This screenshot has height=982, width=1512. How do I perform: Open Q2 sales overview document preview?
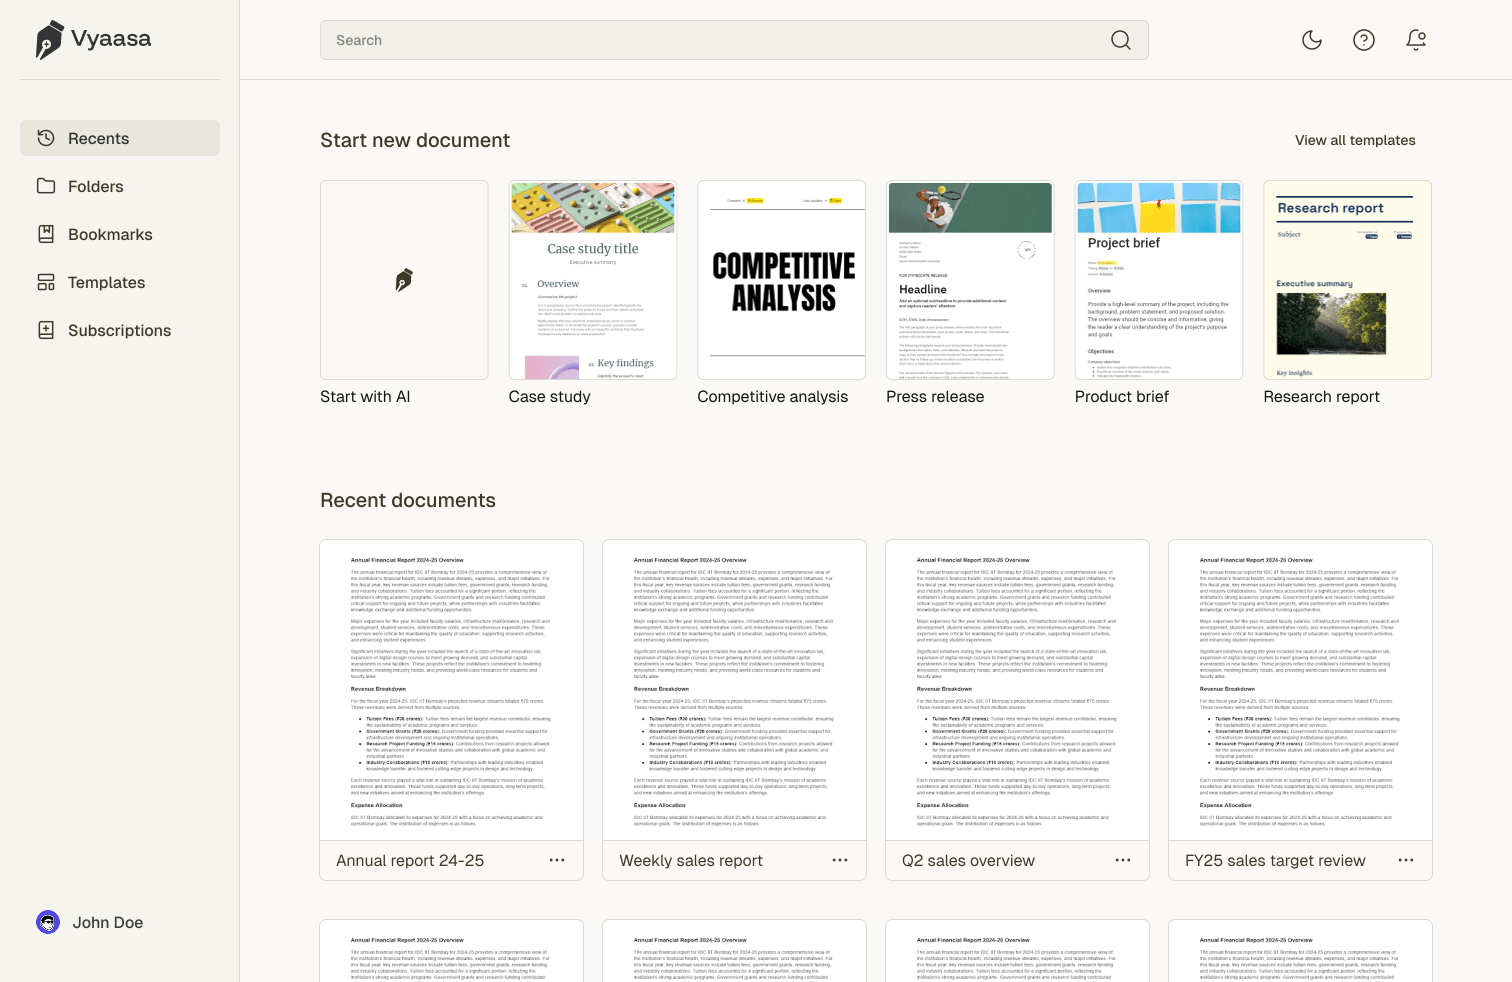(1017, 690)
